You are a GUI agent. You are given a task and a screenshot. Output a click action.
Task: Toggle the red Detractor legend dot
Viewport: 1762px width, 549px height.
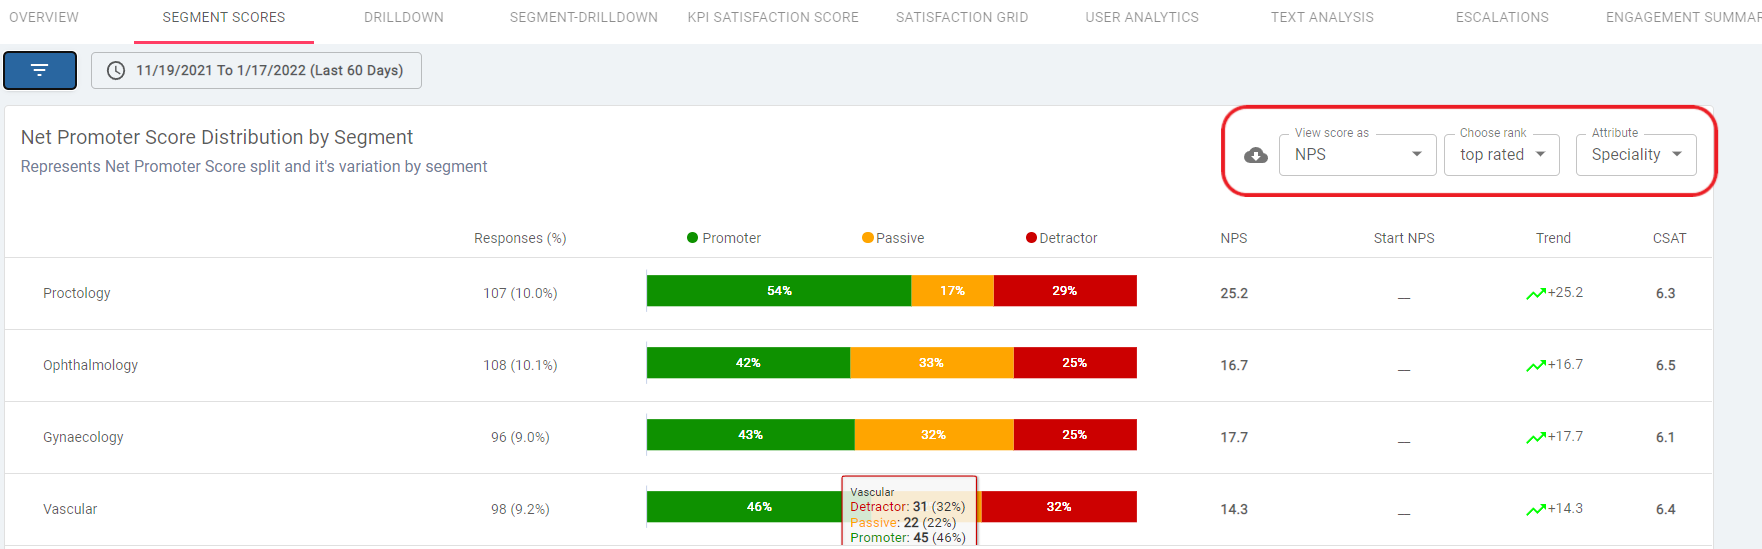point(1031,238)
